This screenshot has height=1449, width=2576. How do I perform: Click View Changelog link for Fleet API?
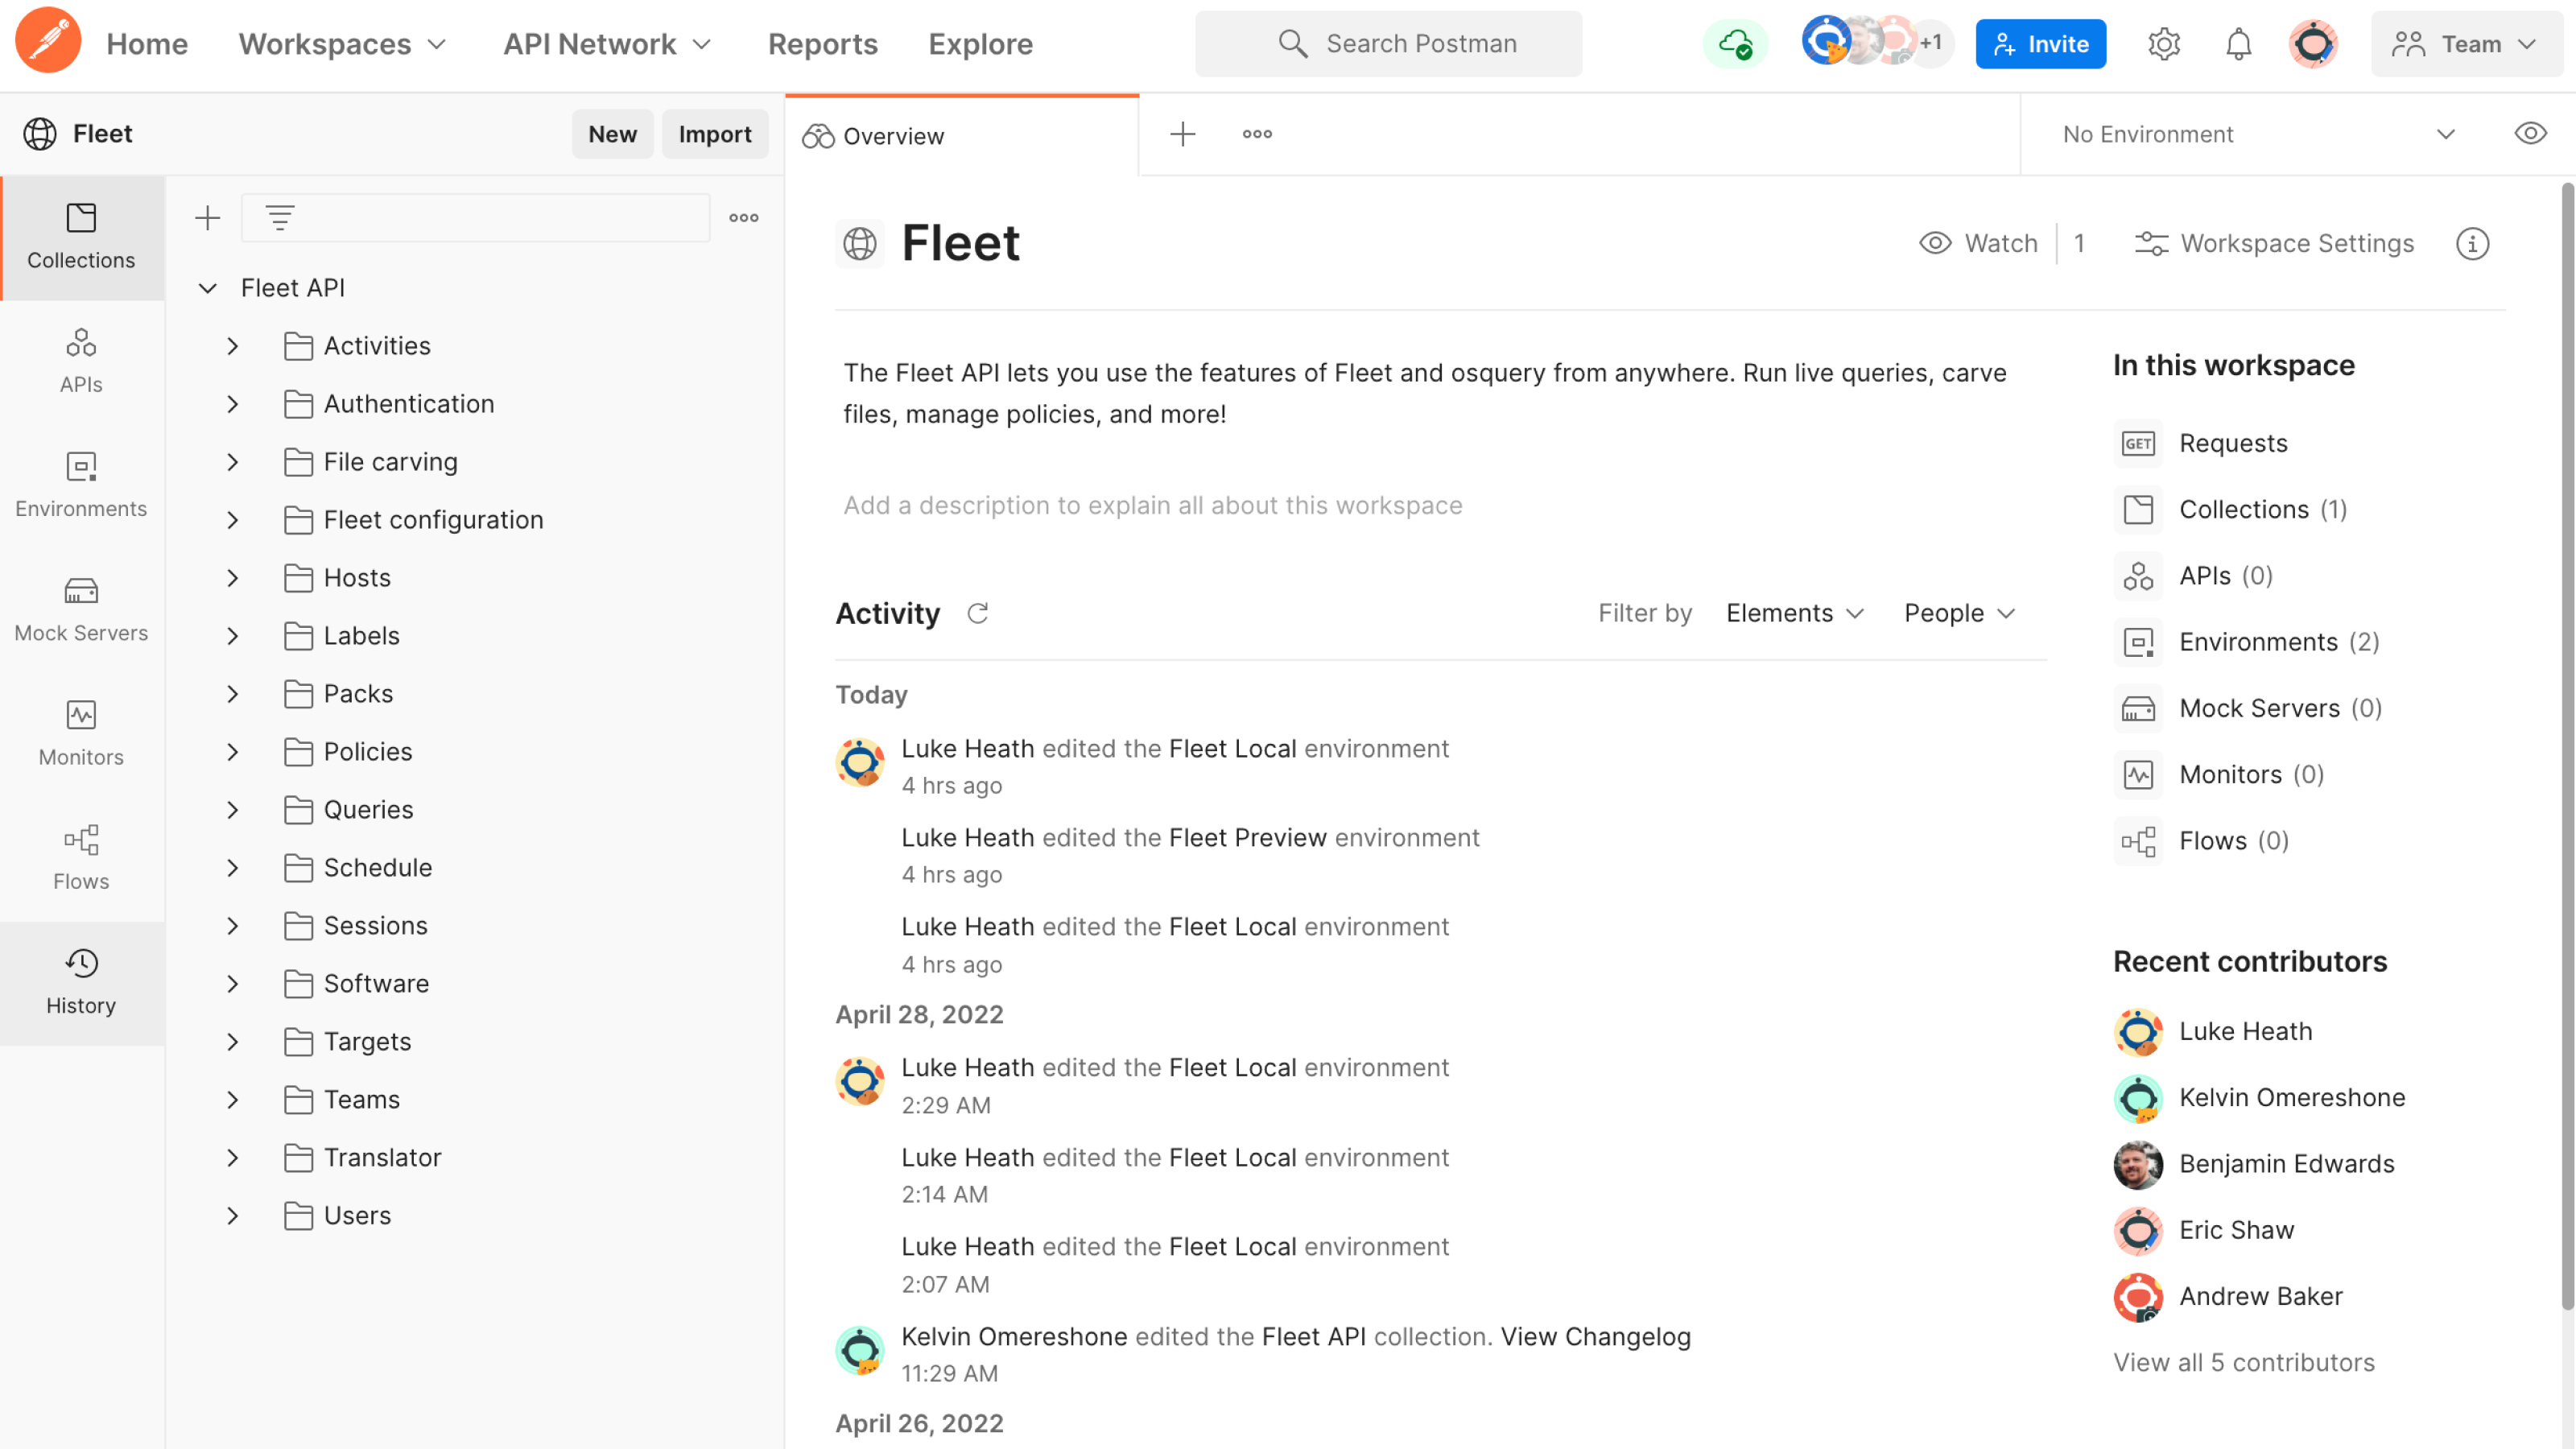click(1596, 1335)
